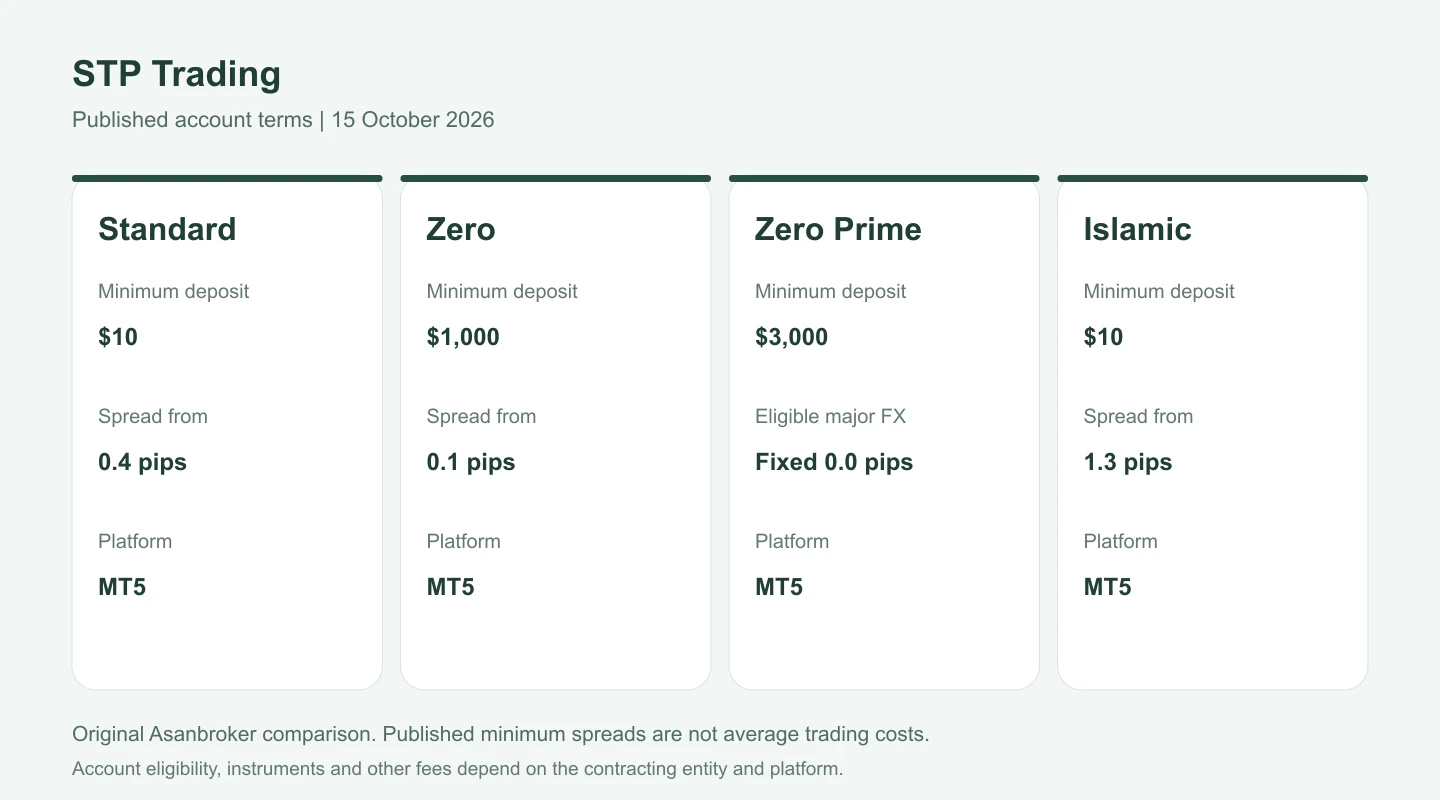Click MT5 platform in Zero Prime card
The height and width of the screenshot is (800, 1440).
[x=779, y=587]
